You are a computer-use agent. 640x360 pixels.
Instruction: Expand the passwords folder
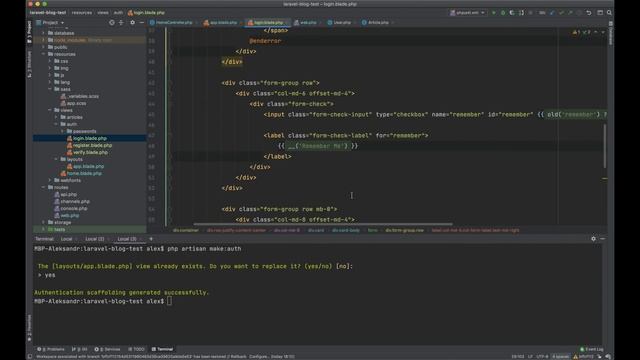(62, 131)
